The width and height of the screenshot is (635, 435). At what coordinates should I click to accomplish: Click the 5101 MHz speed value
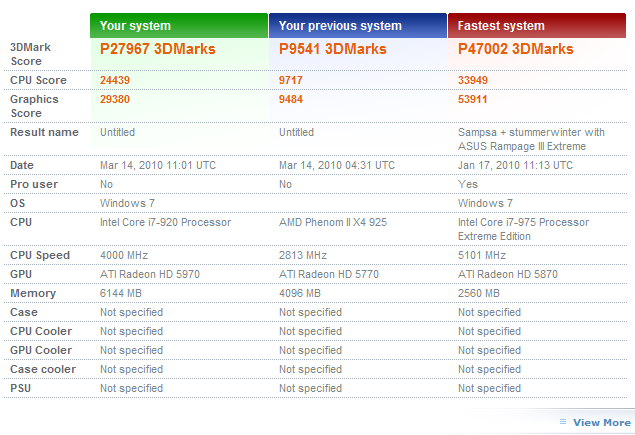pos(482,255)
